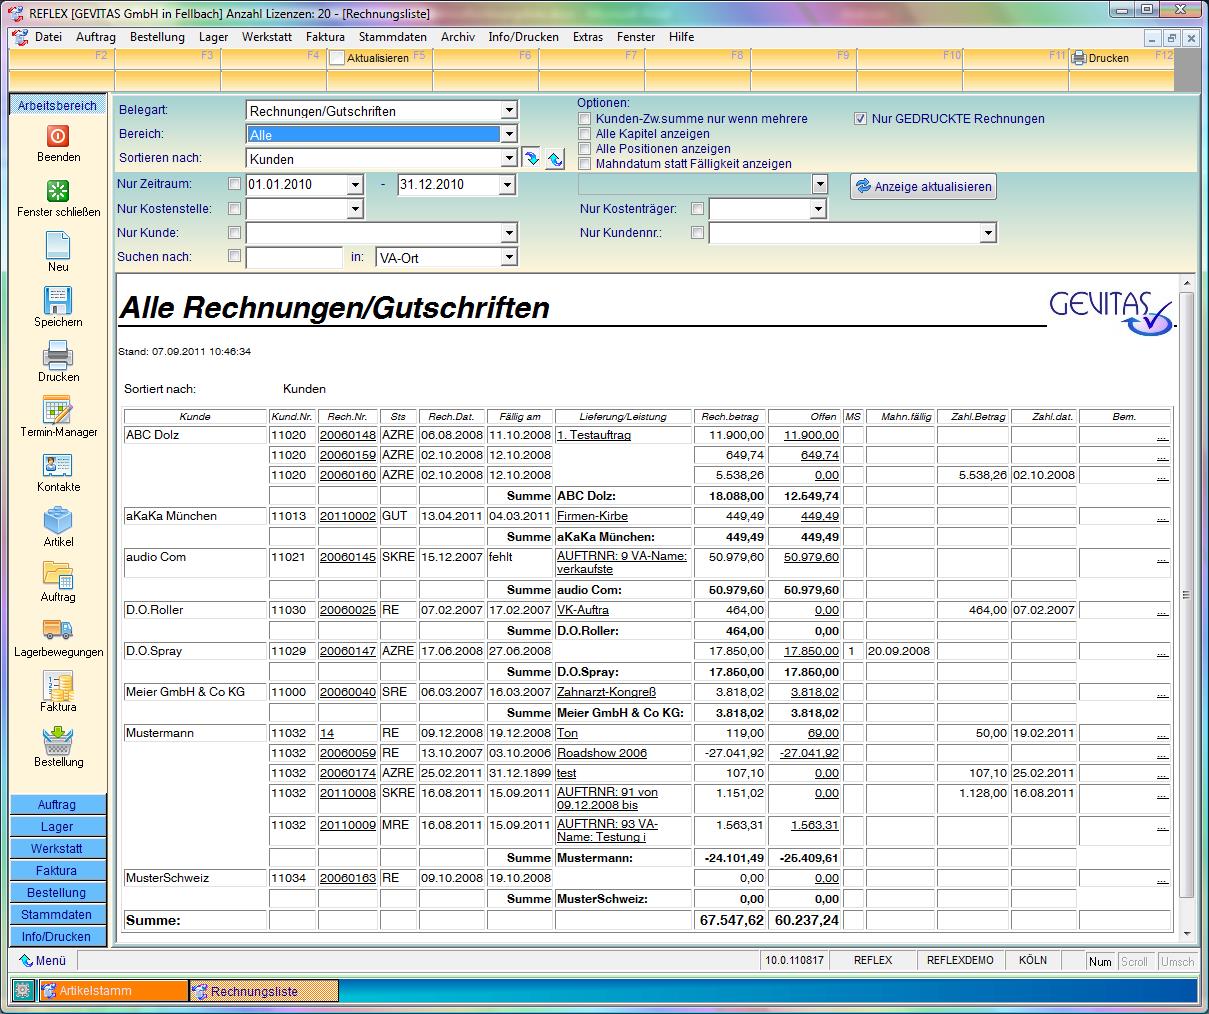
Task: Open the Nur Kostenträger dropdown
Action: click(x=819, y=209)
